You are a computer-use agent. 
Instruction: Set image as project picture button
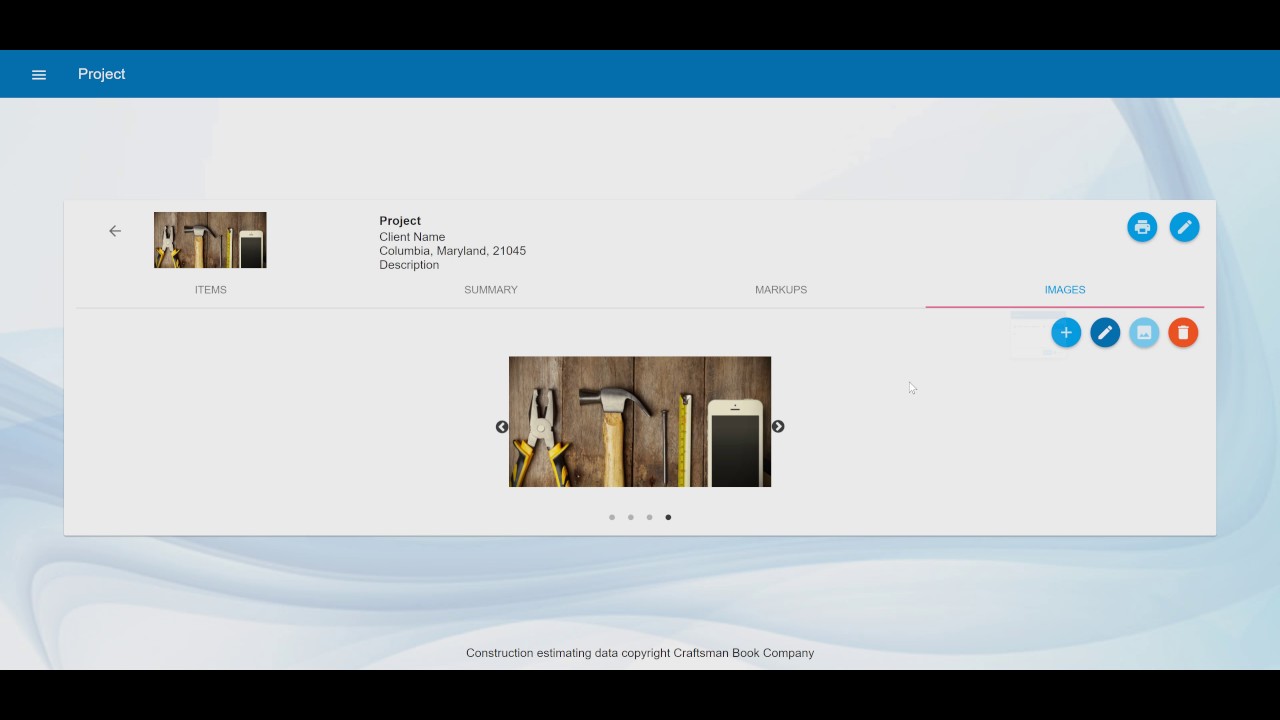pyautogui.click(x=1144, y=333)
